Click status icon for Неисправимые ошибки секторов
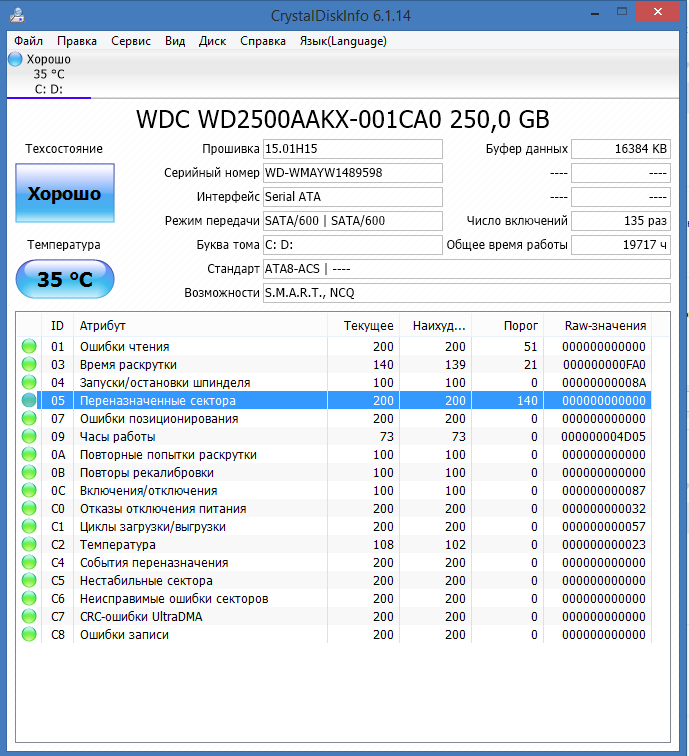Viewport: 689px width, 756px height. [29, 598]
